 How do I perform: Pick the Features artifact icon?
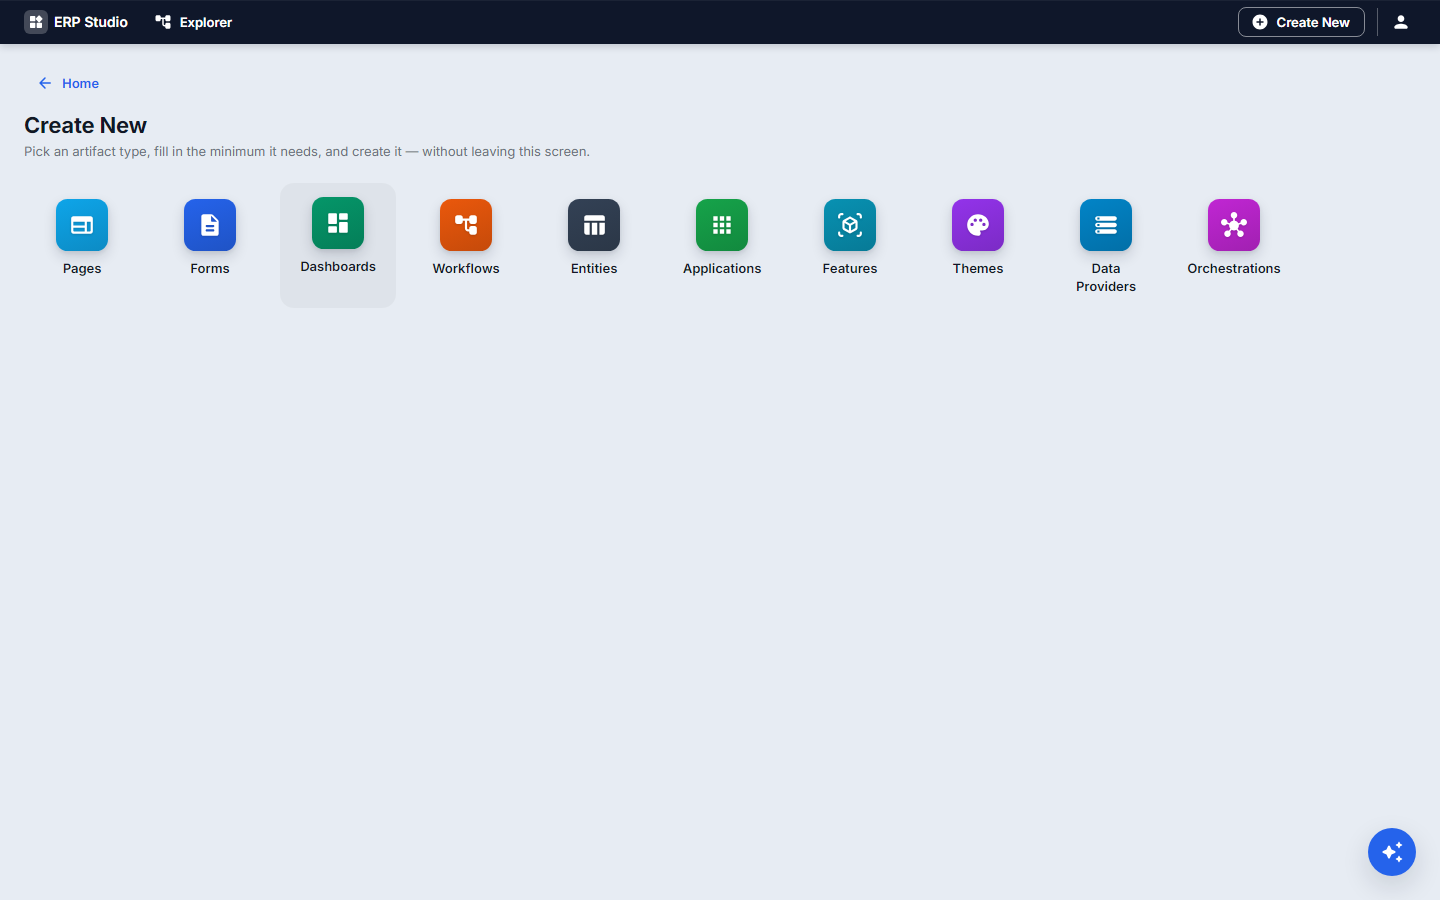[850, 225]
